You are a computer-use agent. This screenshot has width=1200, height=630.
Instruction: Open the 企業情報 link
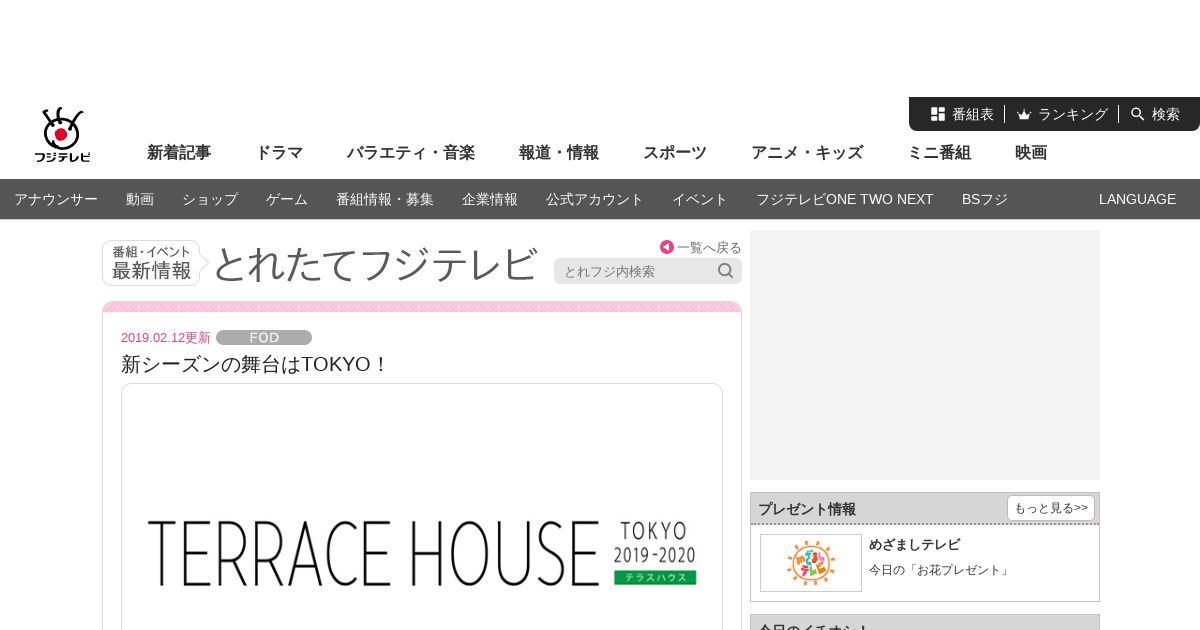click(x=490, y=199)
